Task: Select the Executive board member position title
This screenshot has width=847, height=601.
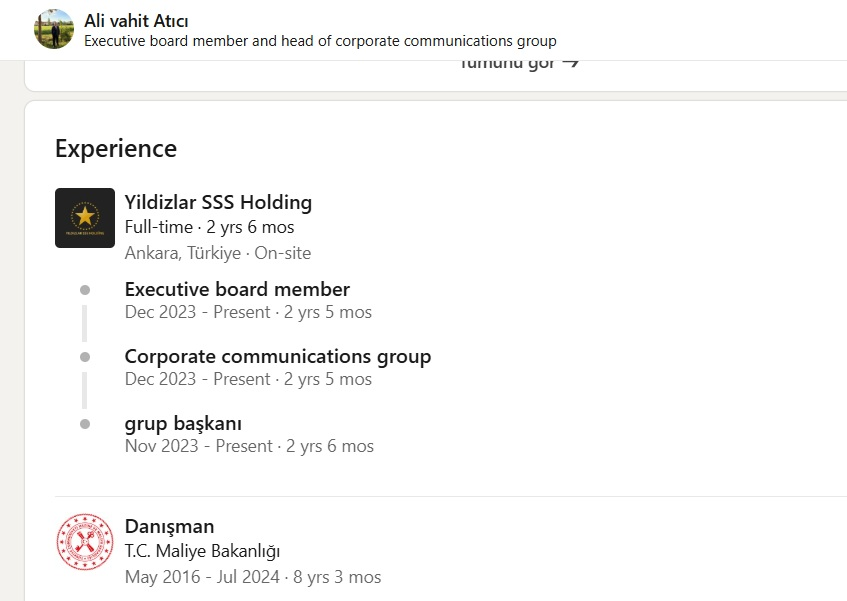Action: click(237, 289)
